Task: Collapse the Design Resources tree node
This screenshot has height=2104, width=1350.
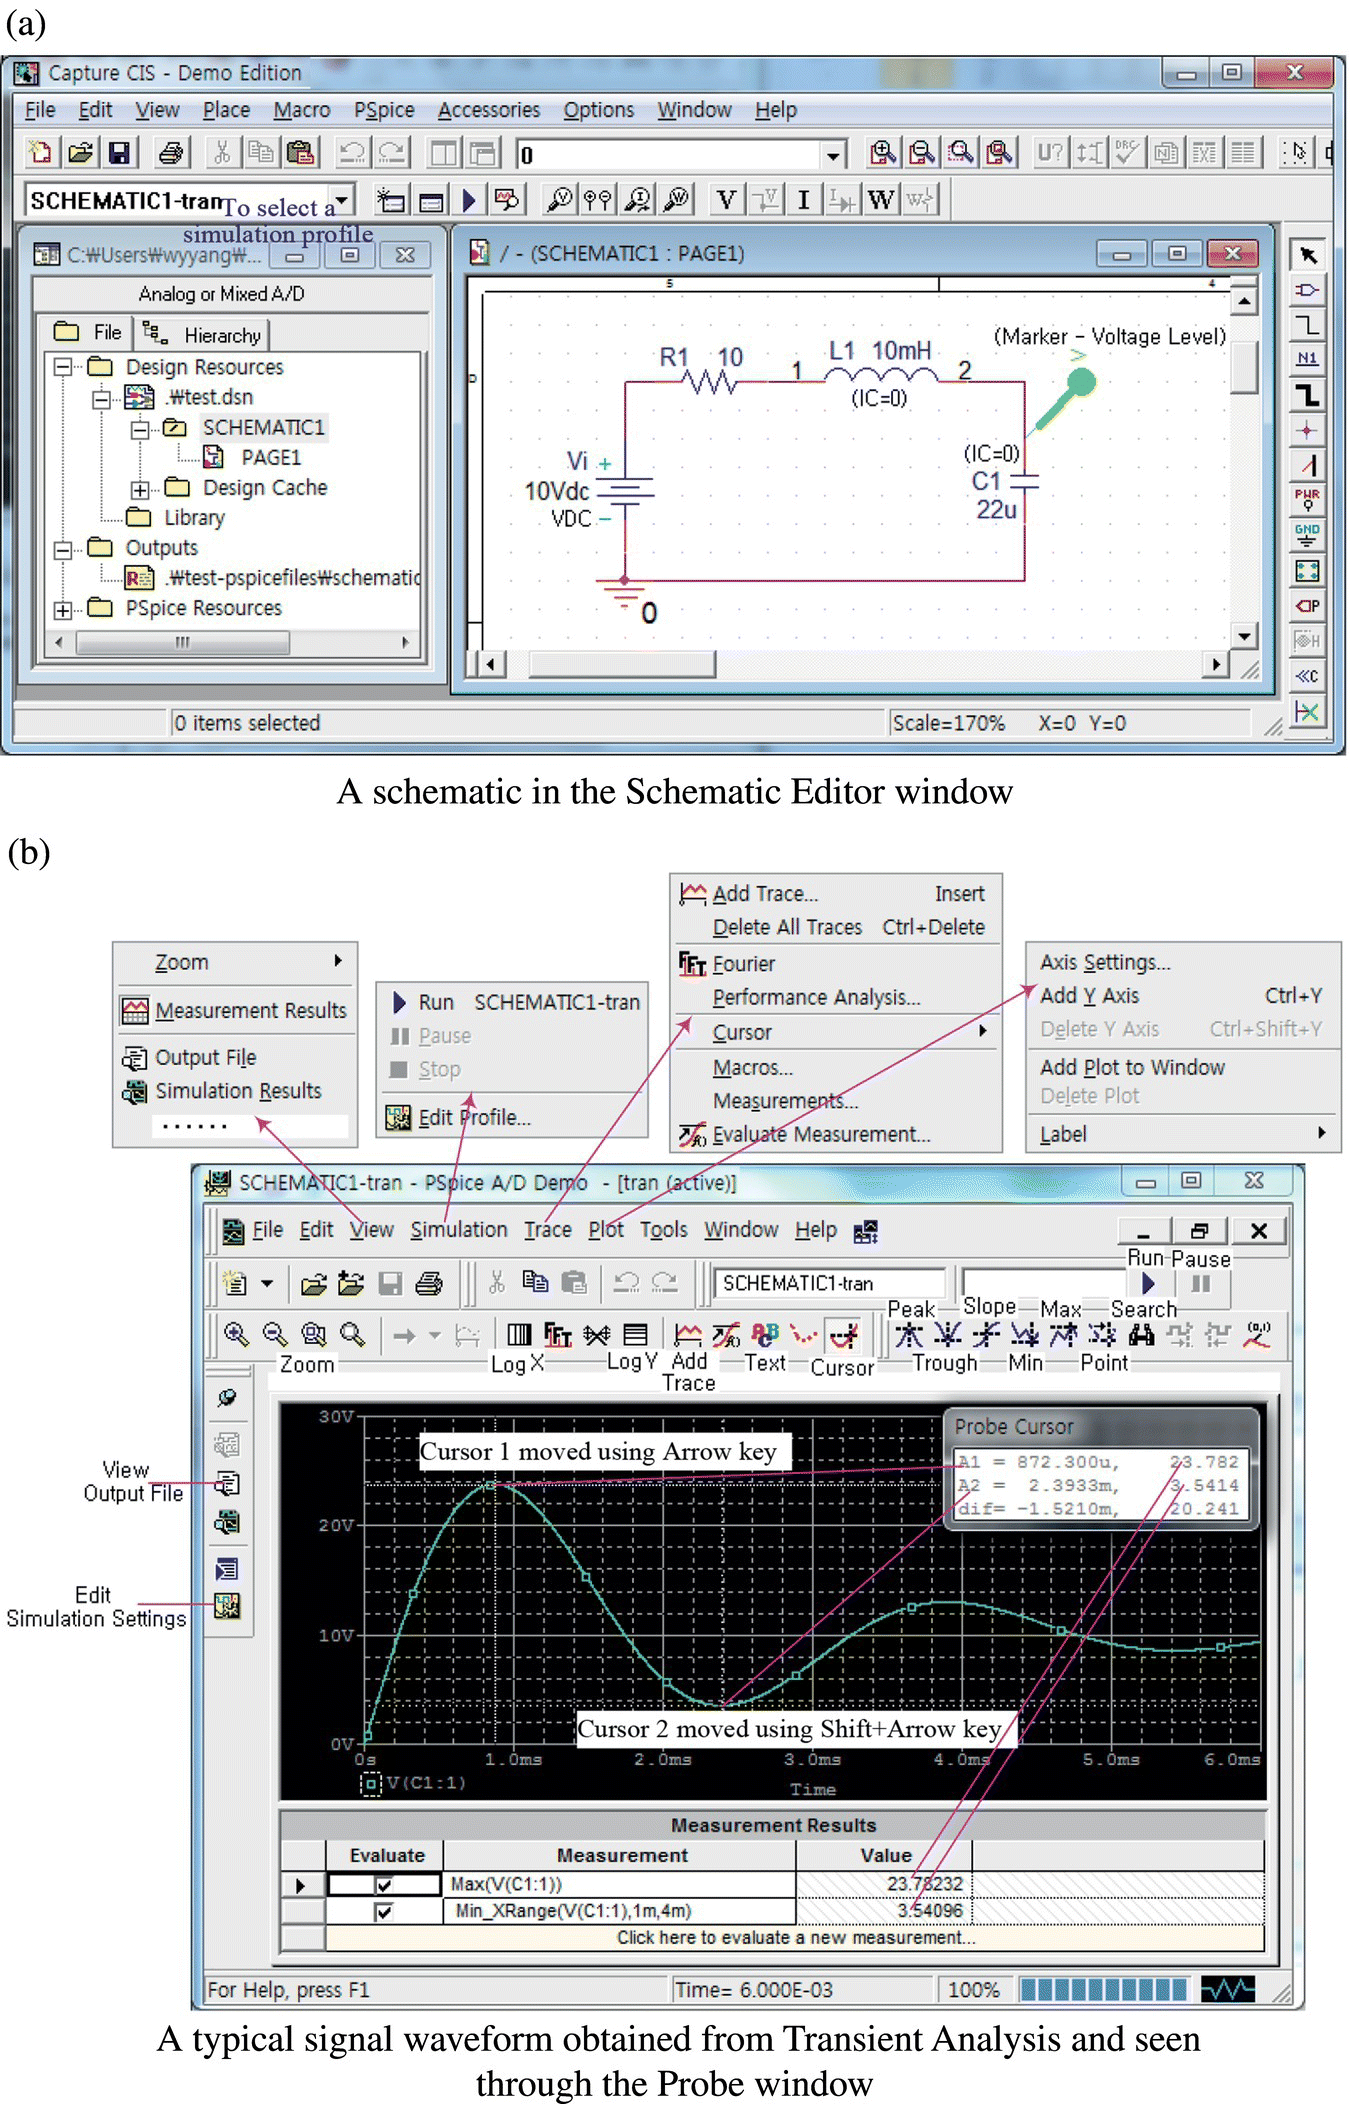Action: [63, 367]
